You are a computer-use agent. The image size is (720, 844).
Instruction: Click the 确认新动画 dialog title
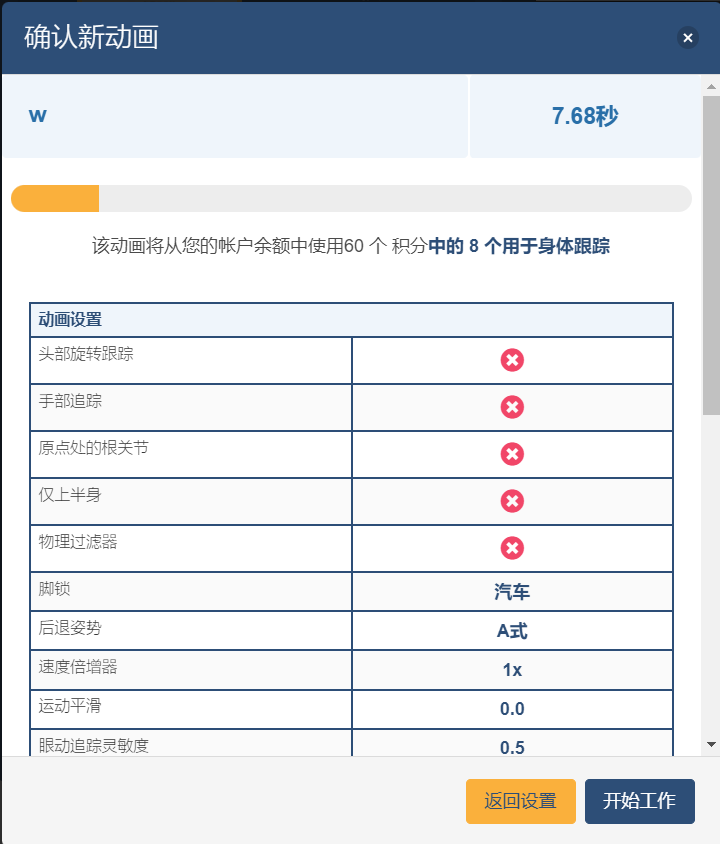point(91,37)
